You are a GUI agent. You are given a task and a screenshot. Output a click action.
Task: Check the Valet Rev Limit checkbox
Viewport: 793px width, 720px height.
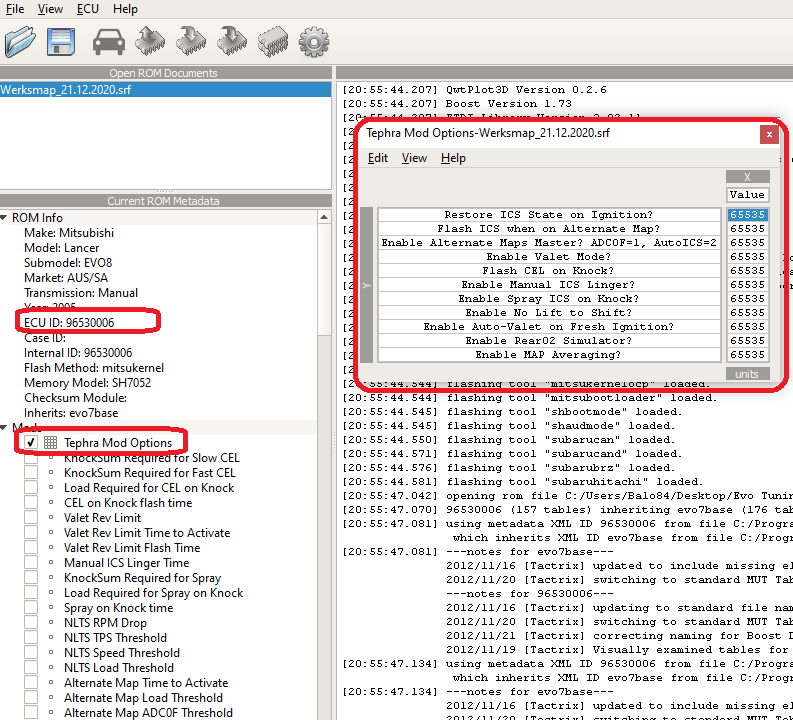tap(31, 518)
